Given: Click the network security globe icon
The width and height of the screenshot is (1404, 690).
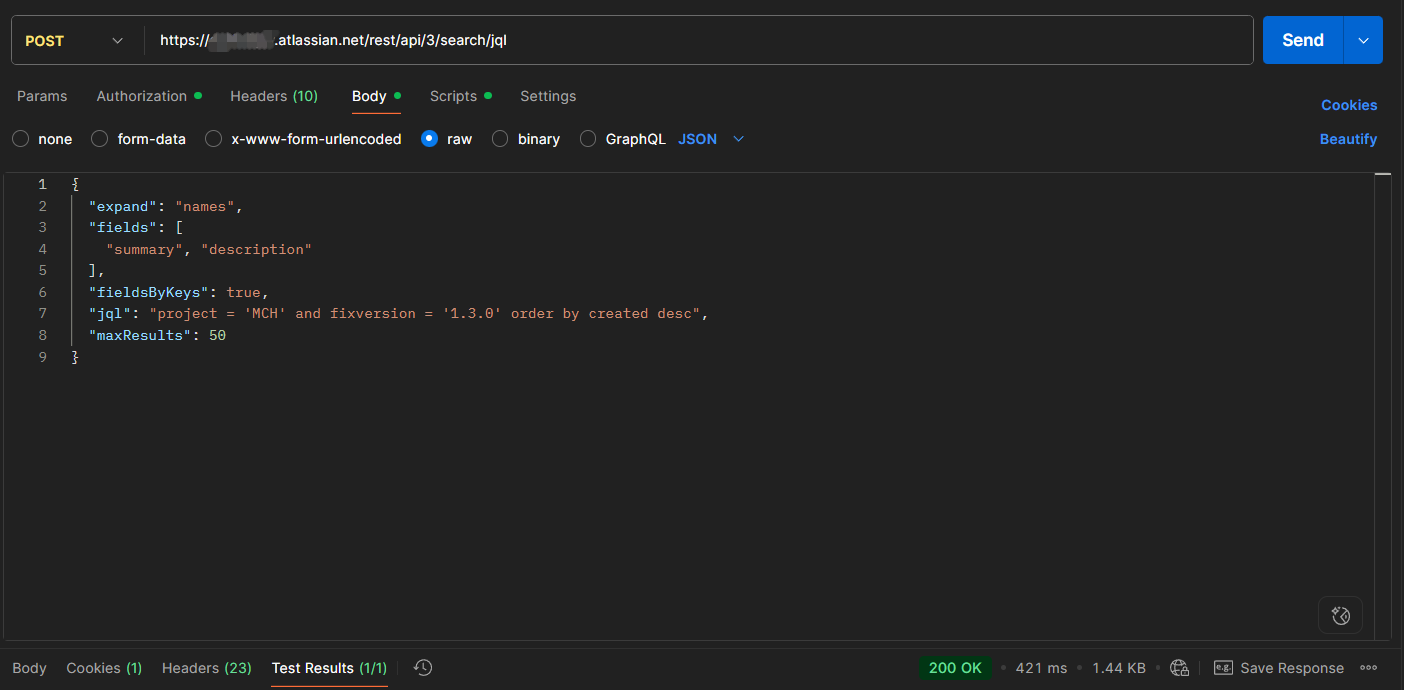Looking at the screenshot, I should tap(1179, 668).
